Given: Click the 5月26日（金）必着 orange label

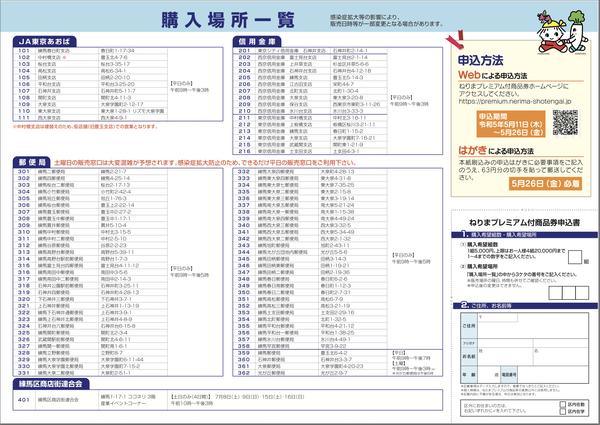Looking at the screenshot, I should (x=545, y=184).
